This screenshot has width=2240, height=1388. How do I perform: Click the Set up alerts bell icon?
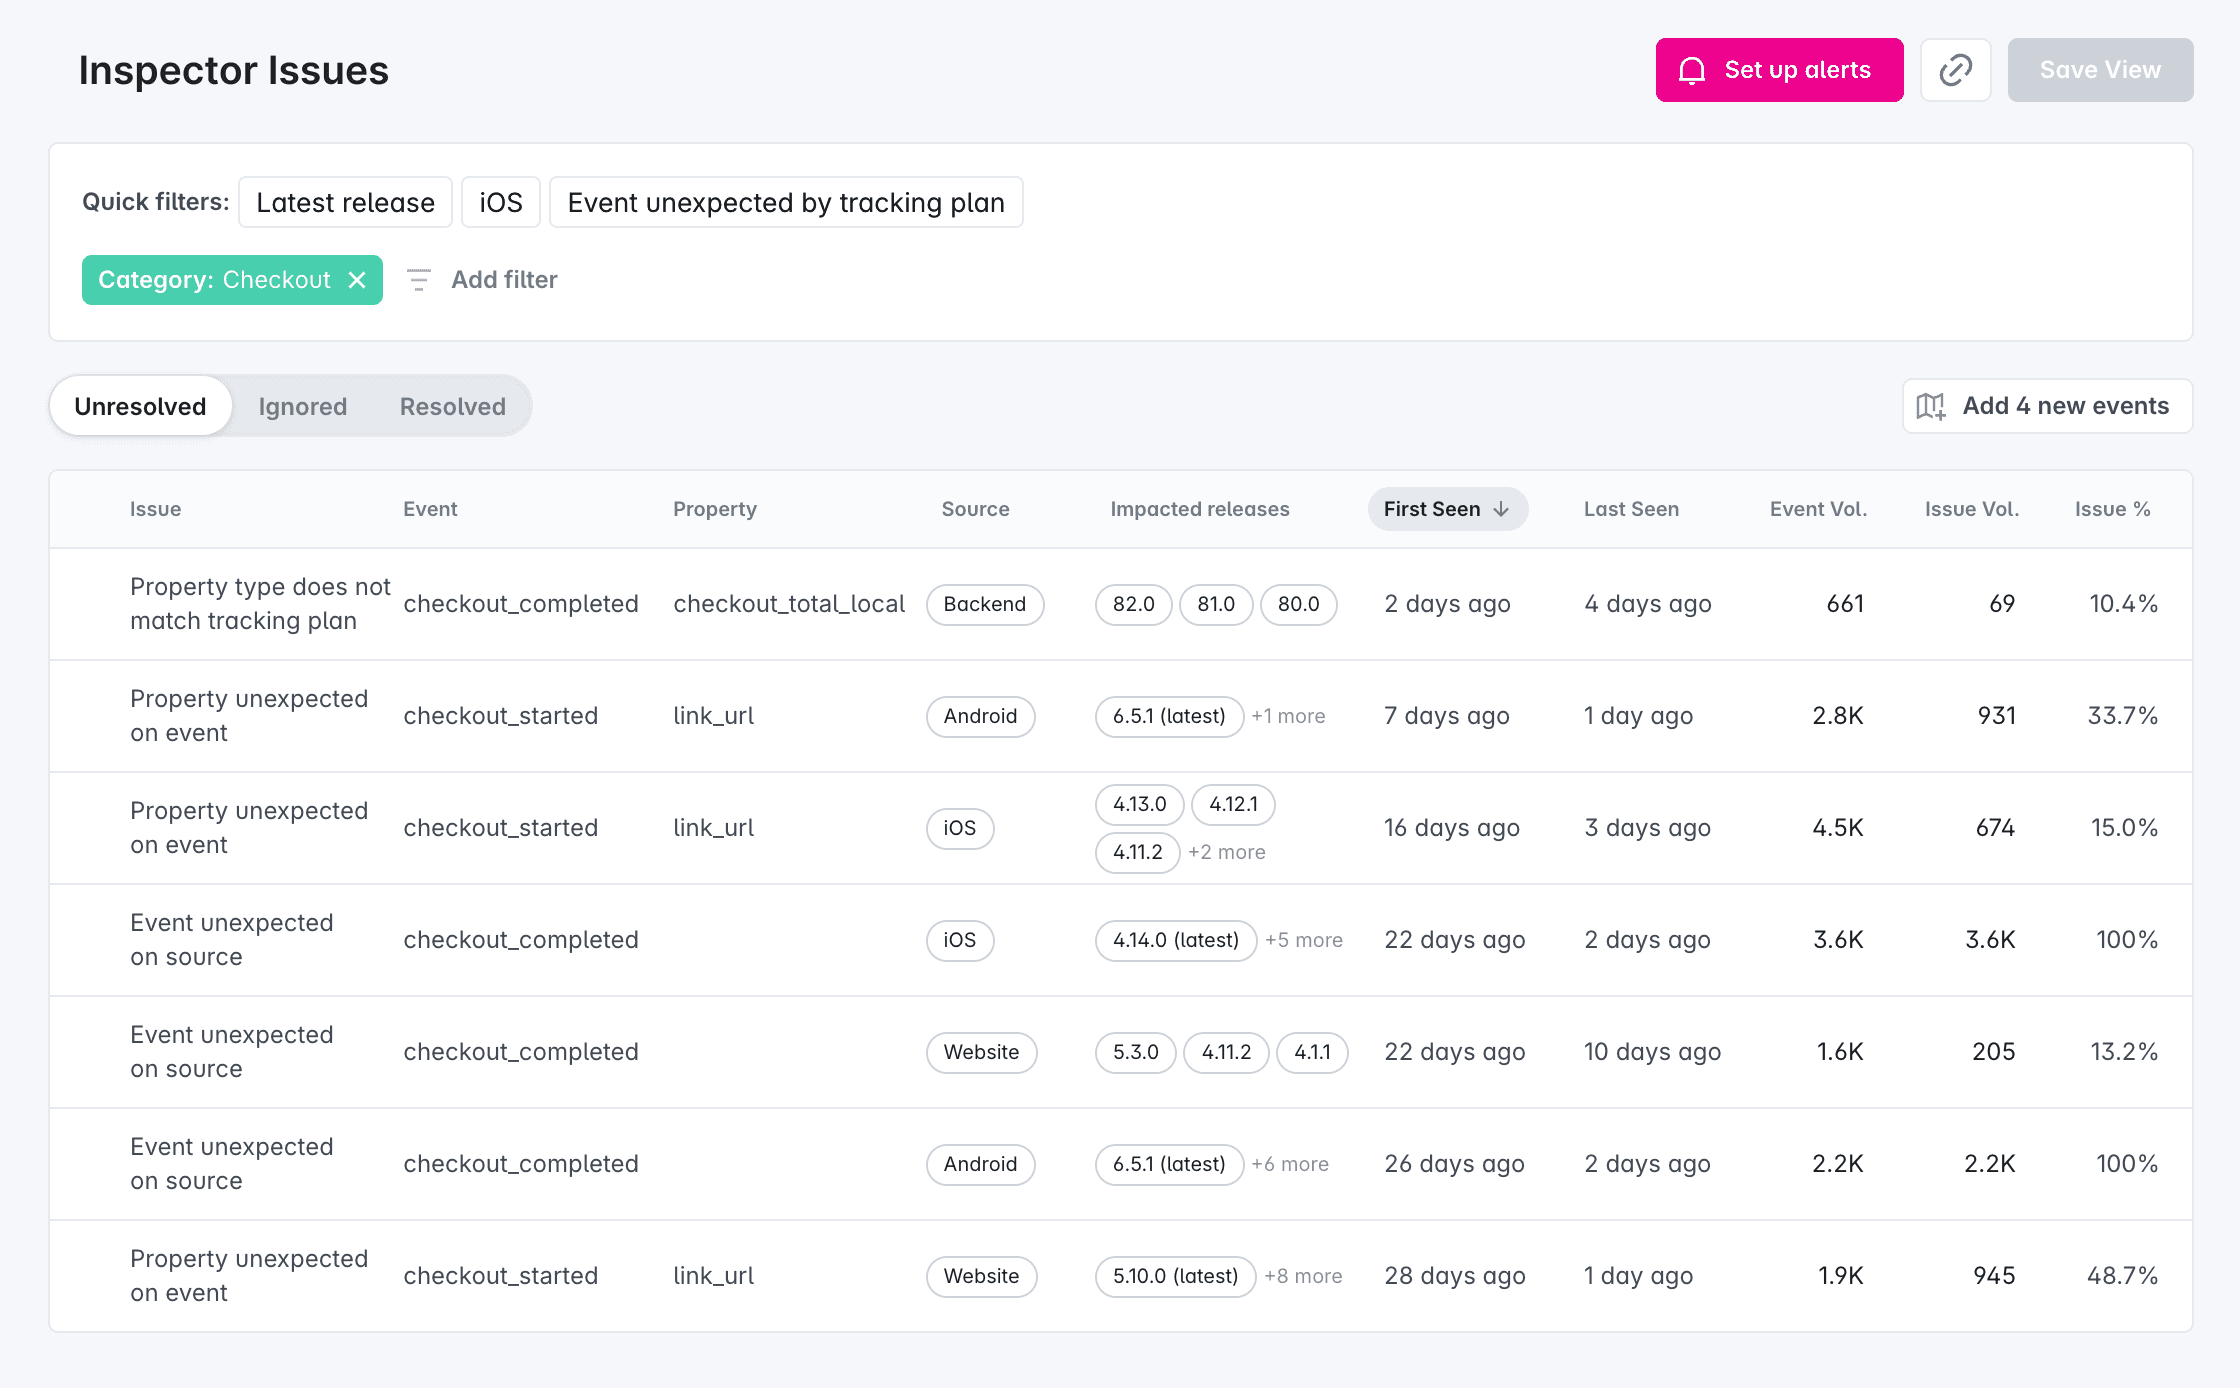[x=1690, y=70]
